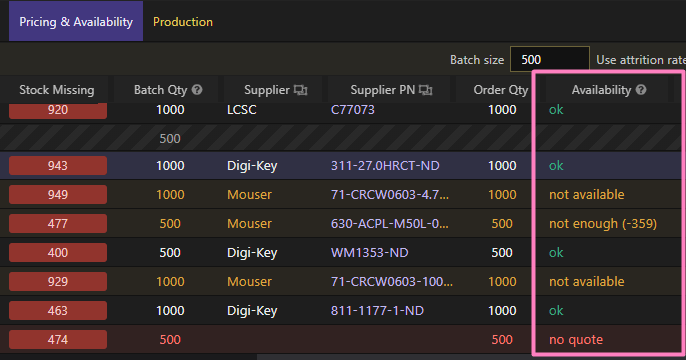This screenshot has width=686, height=360.
Task: Click the Supplier PN column copy icon
Action: [x=425, y=90]
